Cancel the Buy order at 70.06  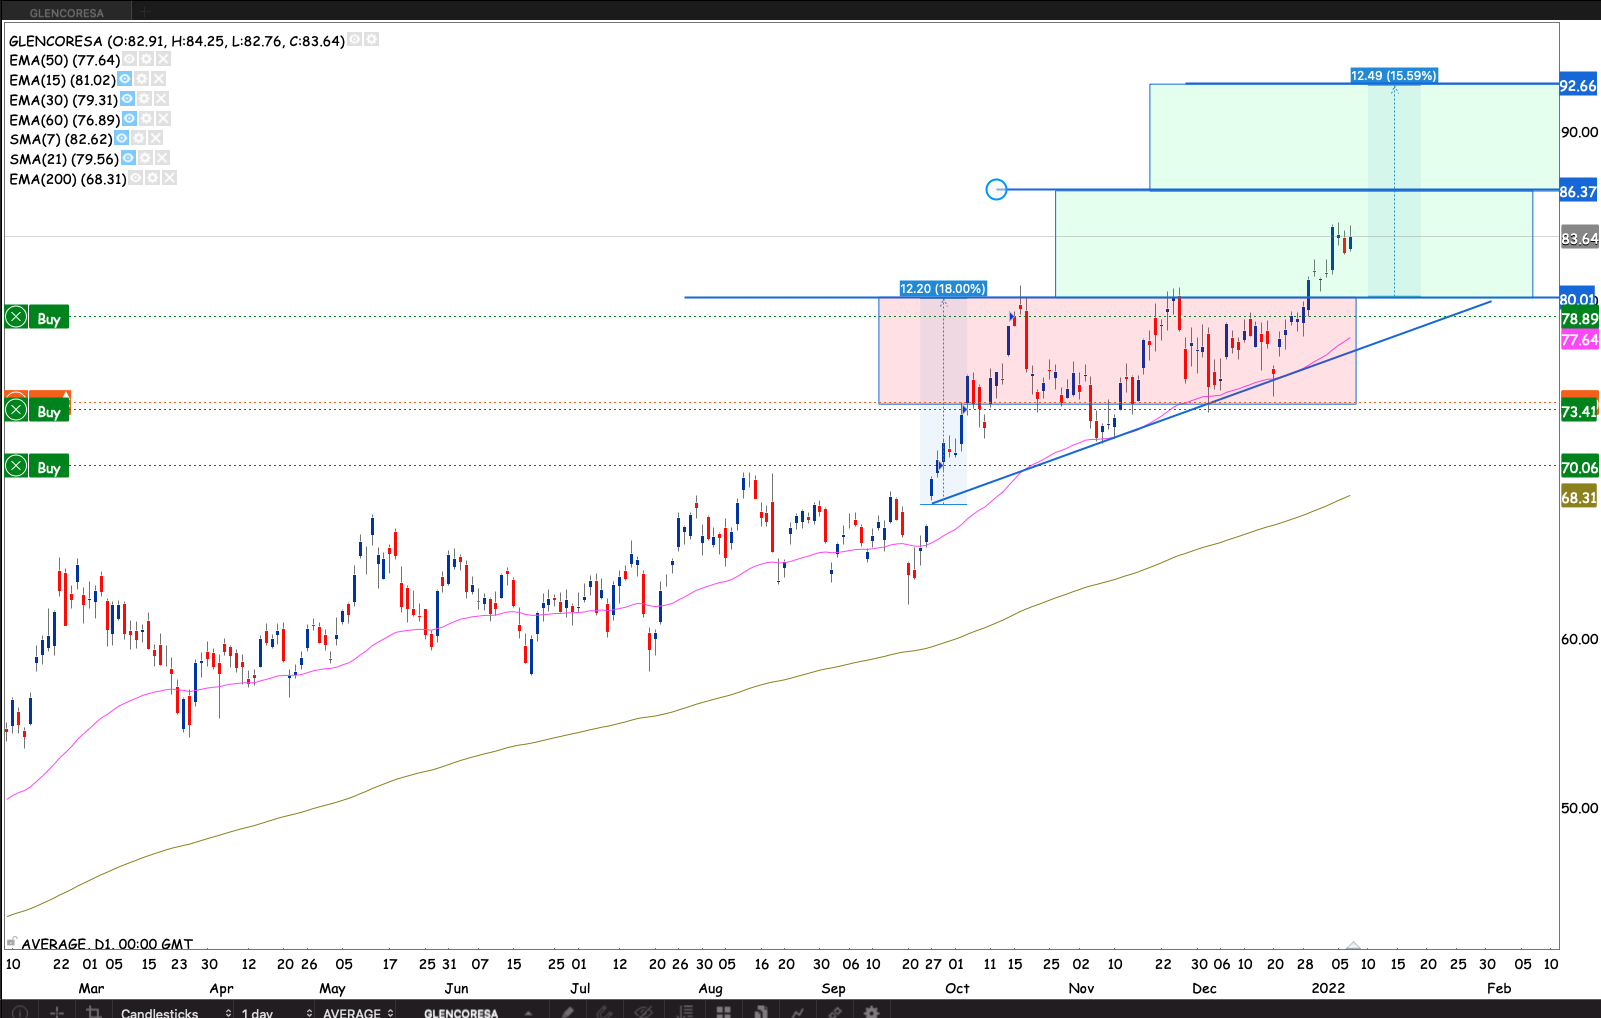pos(16,467)
